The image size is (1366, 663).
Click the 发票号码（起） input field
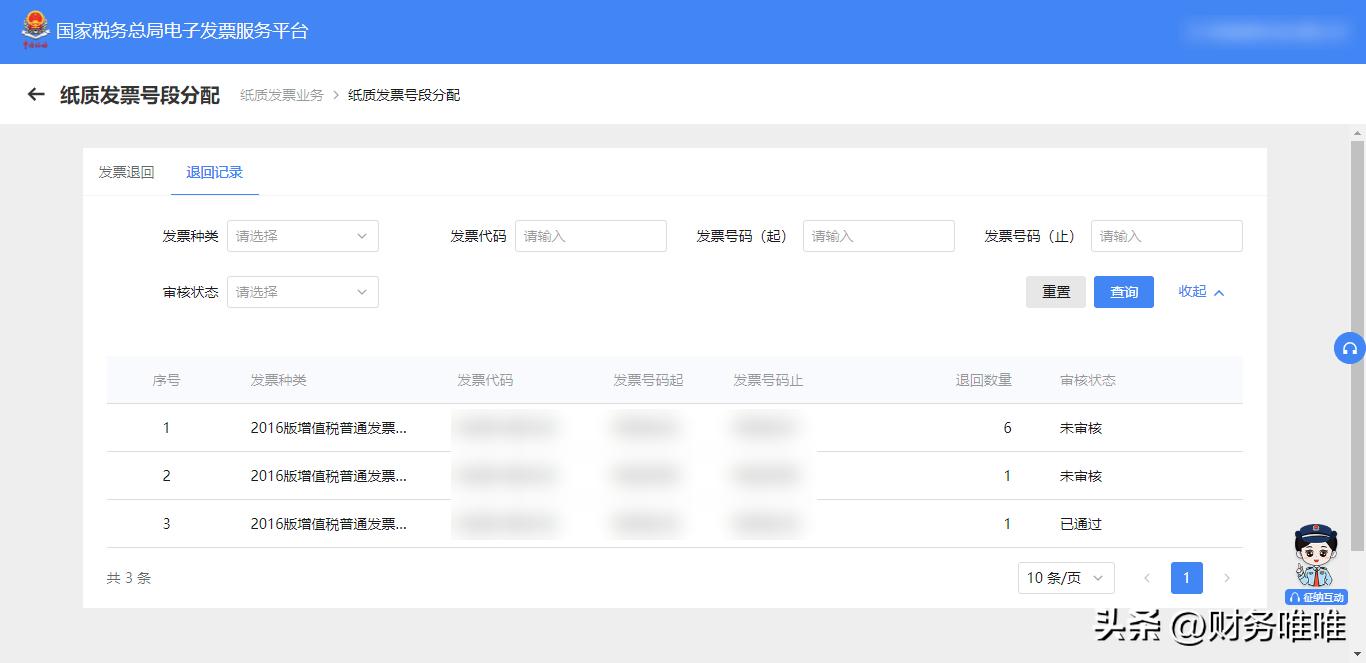point(878,236)
